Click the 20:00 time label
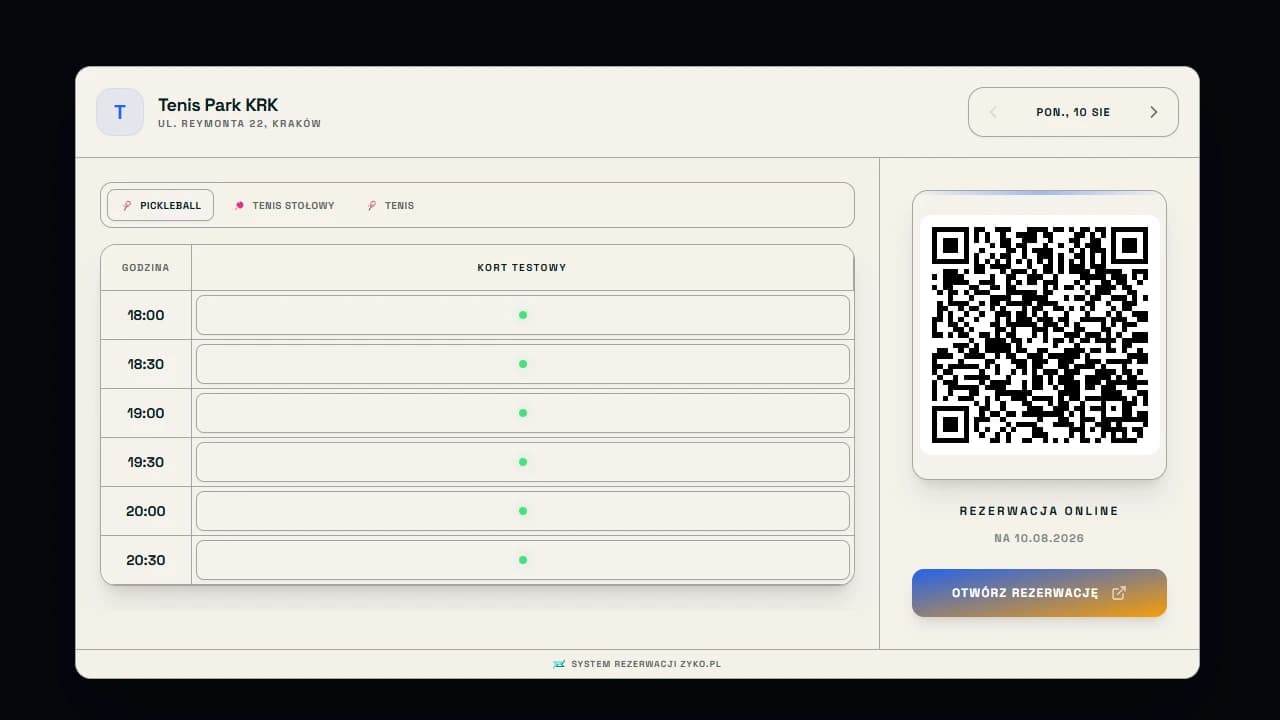The height and width of the screenshot is (720, 1280). [x=146, y=511]
